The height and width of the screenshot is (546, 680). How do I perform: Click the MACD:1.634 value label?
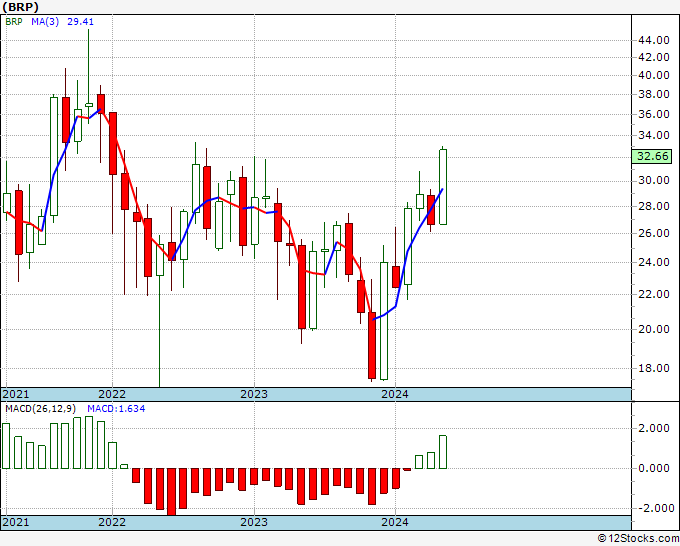pyautogui.click(x=116, y=409)
